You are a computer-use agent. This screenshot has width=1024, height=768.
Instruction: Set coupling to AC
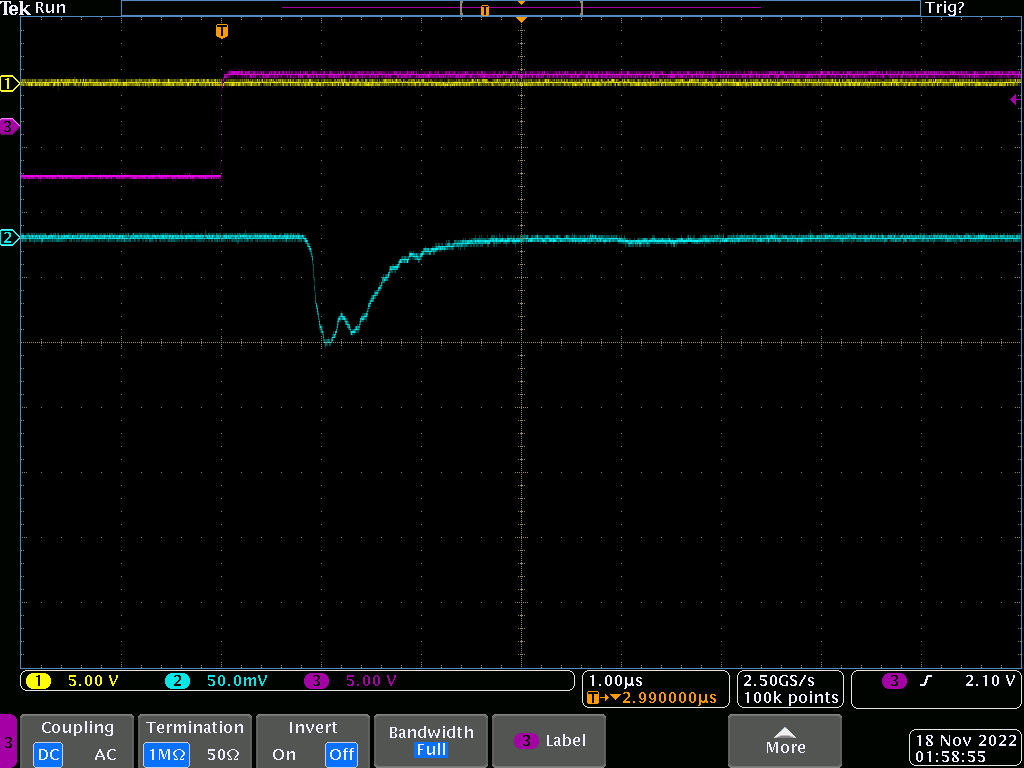[105, 754]
